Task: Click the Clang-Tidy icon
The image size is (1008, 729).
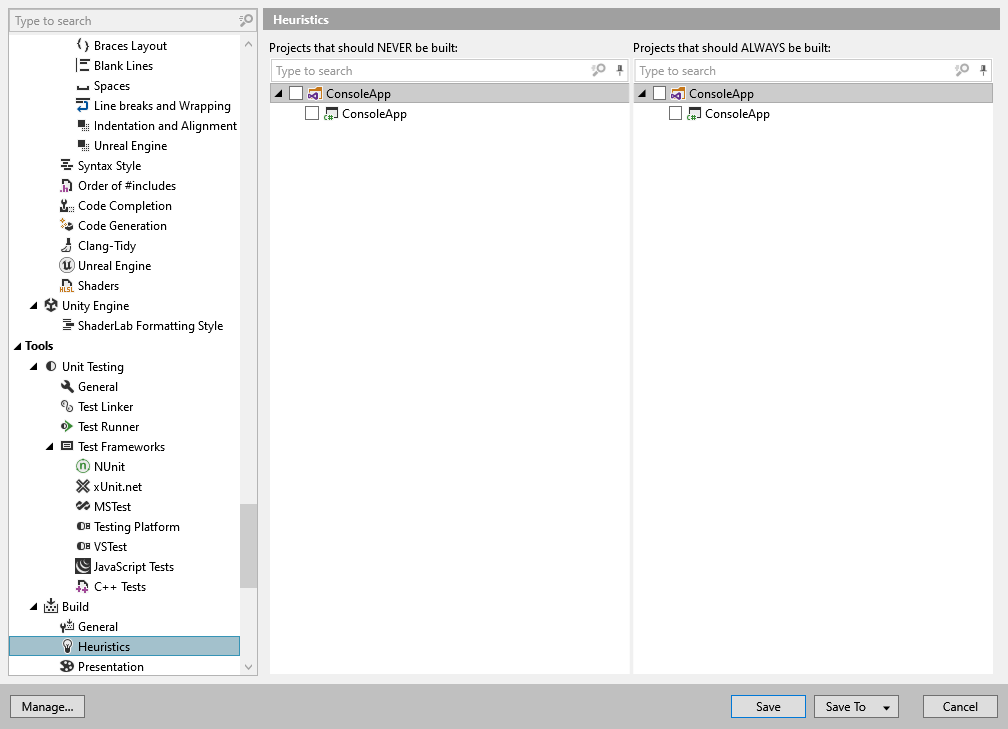Action: pyautogui.click(x=66, y=246)
